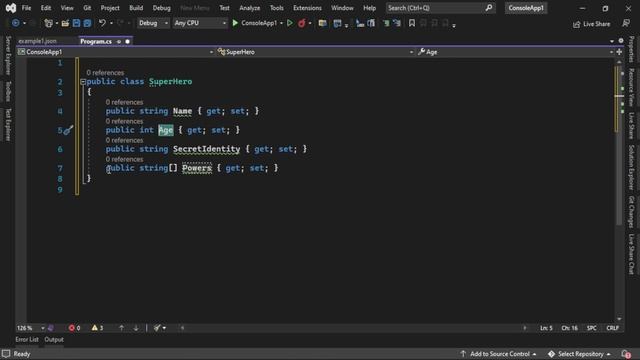Image resolution: width=640 pixels, height=360 pixels.
Task: Open the File menu
Action: pos(26,8)
